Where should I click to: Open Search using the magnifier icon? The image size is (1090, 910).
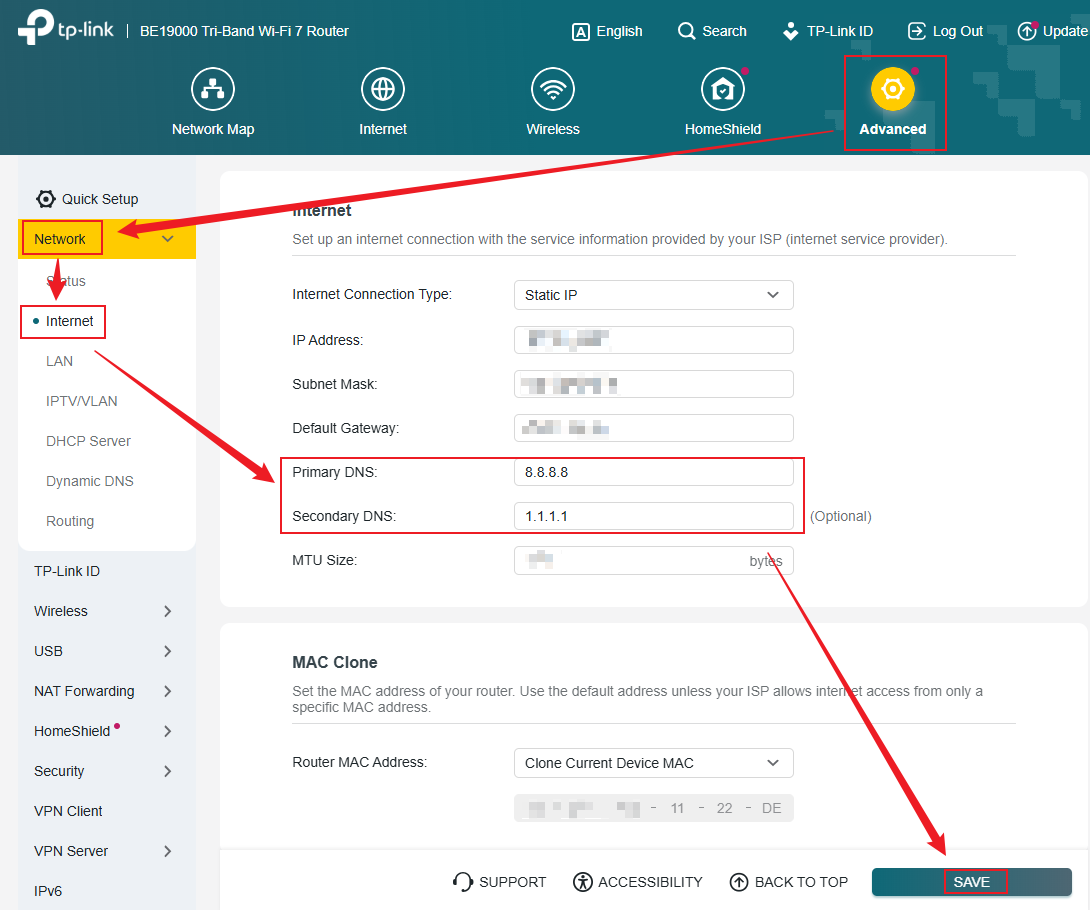[x=711, y=31]
